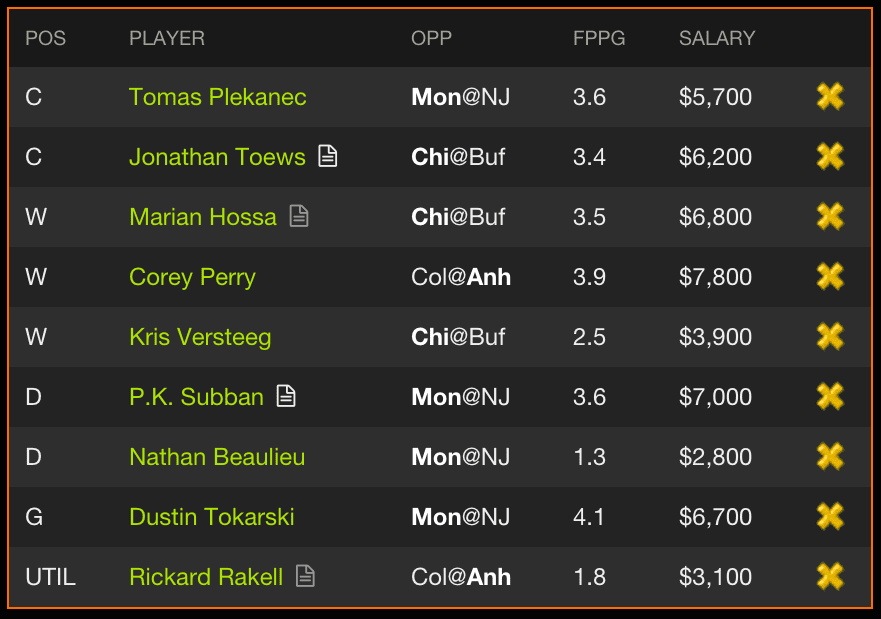
Task: Click the POS column header
Action: (46, 39)
